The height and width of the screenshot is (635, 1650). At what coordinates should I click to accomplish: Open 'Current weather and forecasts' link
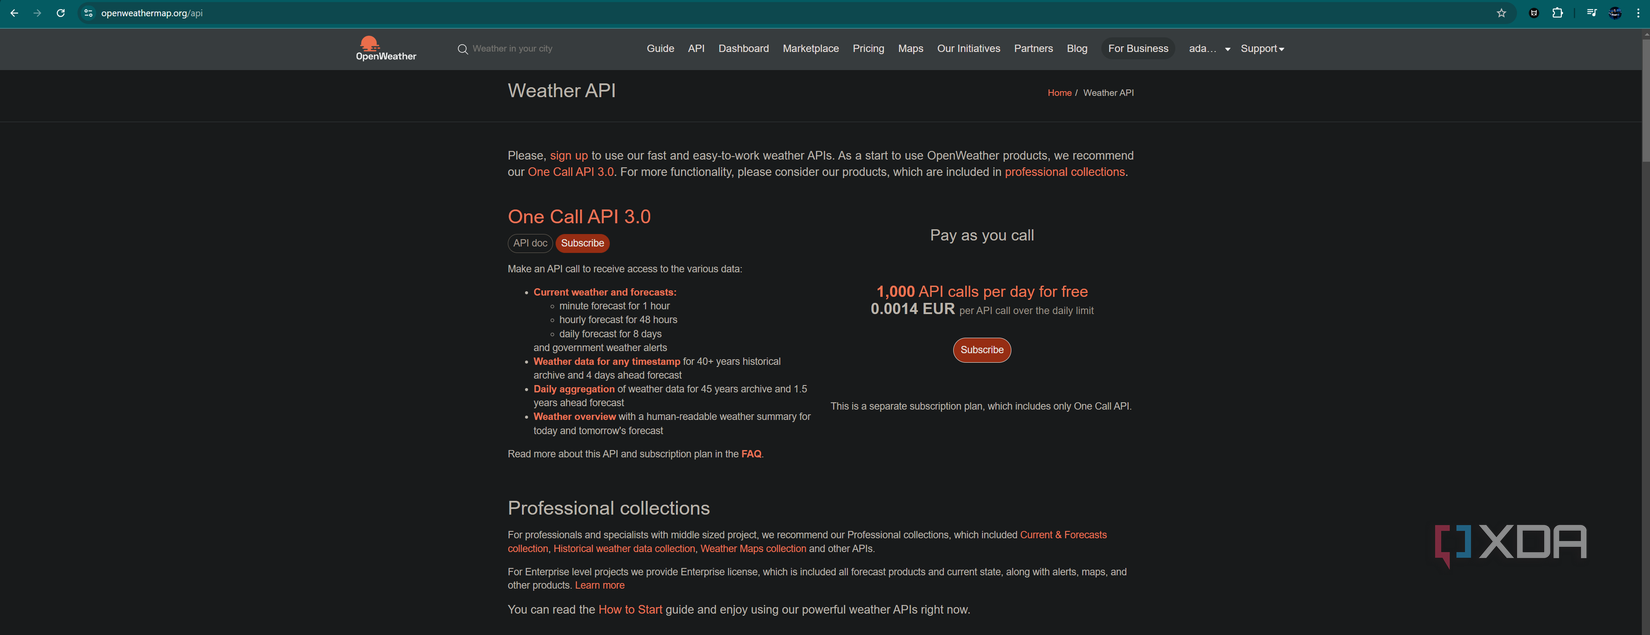605,292
